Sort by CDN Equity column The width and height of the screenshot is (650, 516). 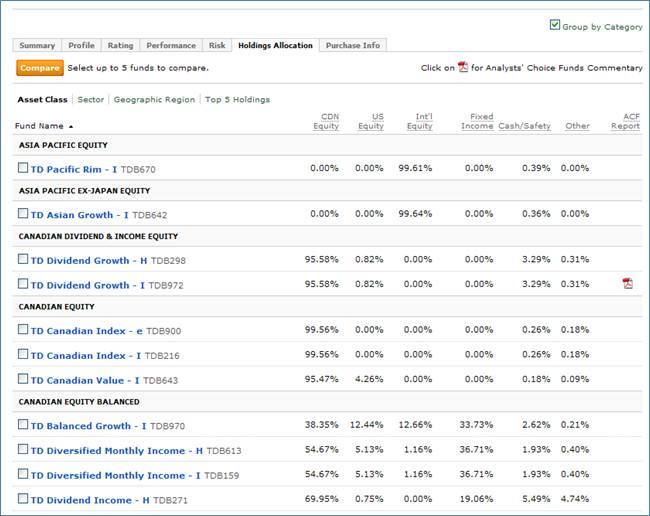(x=326, y=121)
